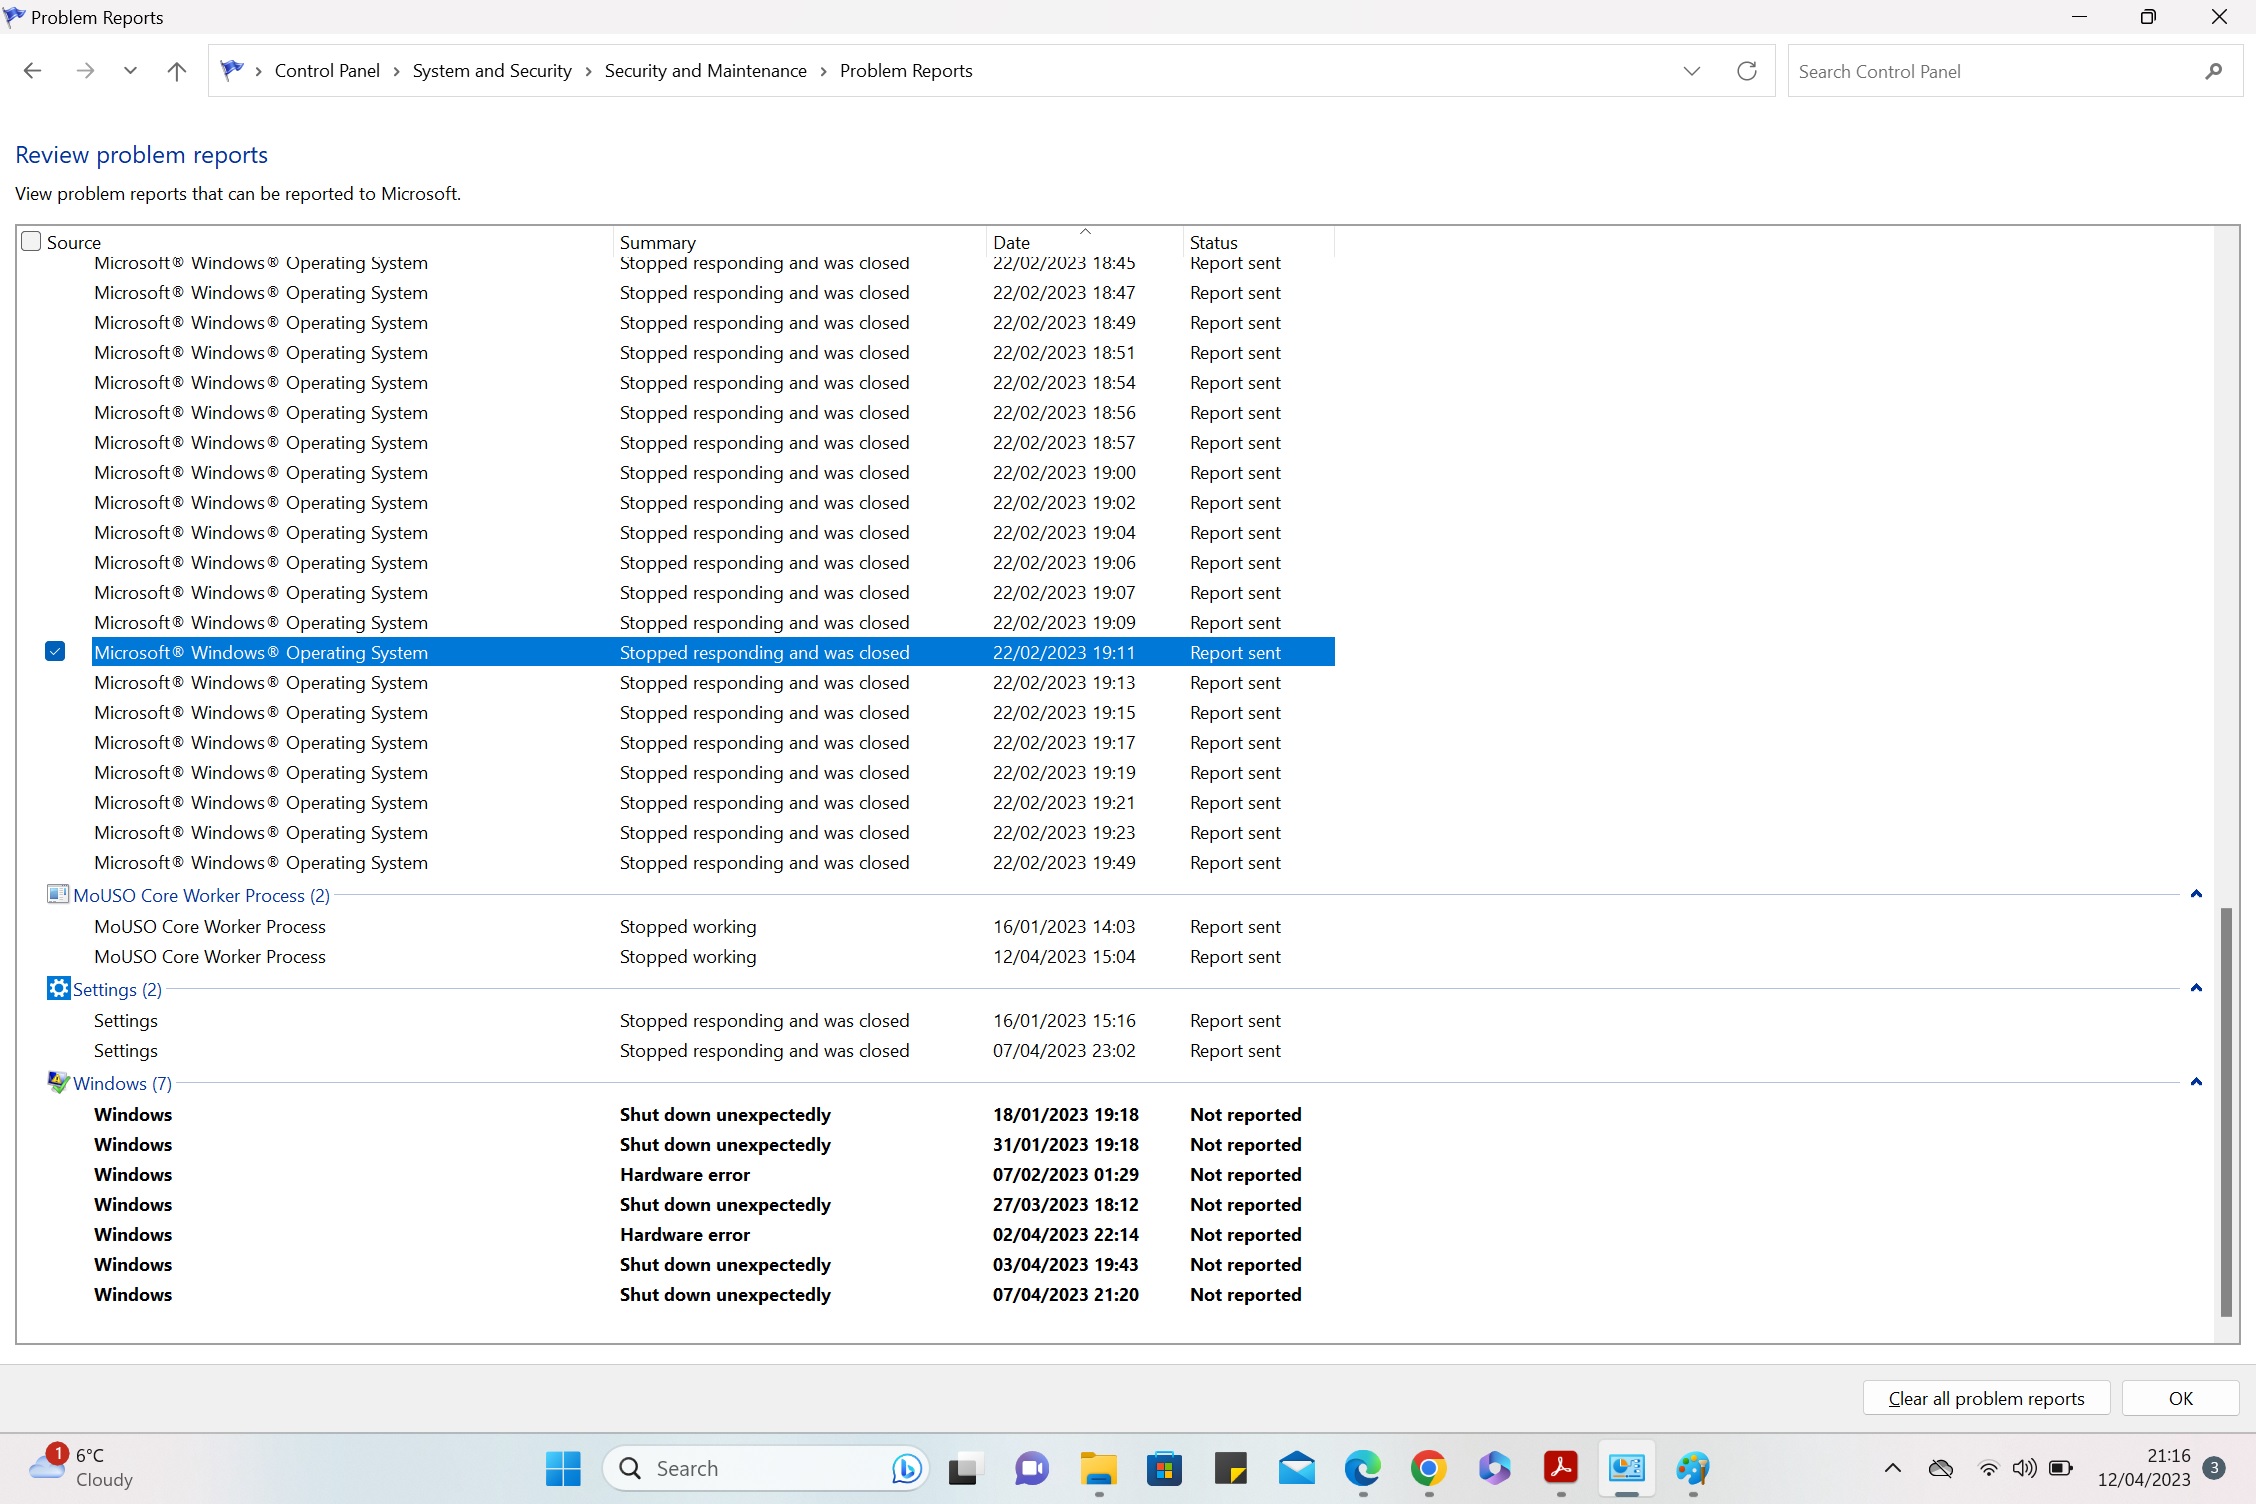Click the Problem Reports breadcrumb
This screenshot has height=1504, width=2256.
pos(906,71)
